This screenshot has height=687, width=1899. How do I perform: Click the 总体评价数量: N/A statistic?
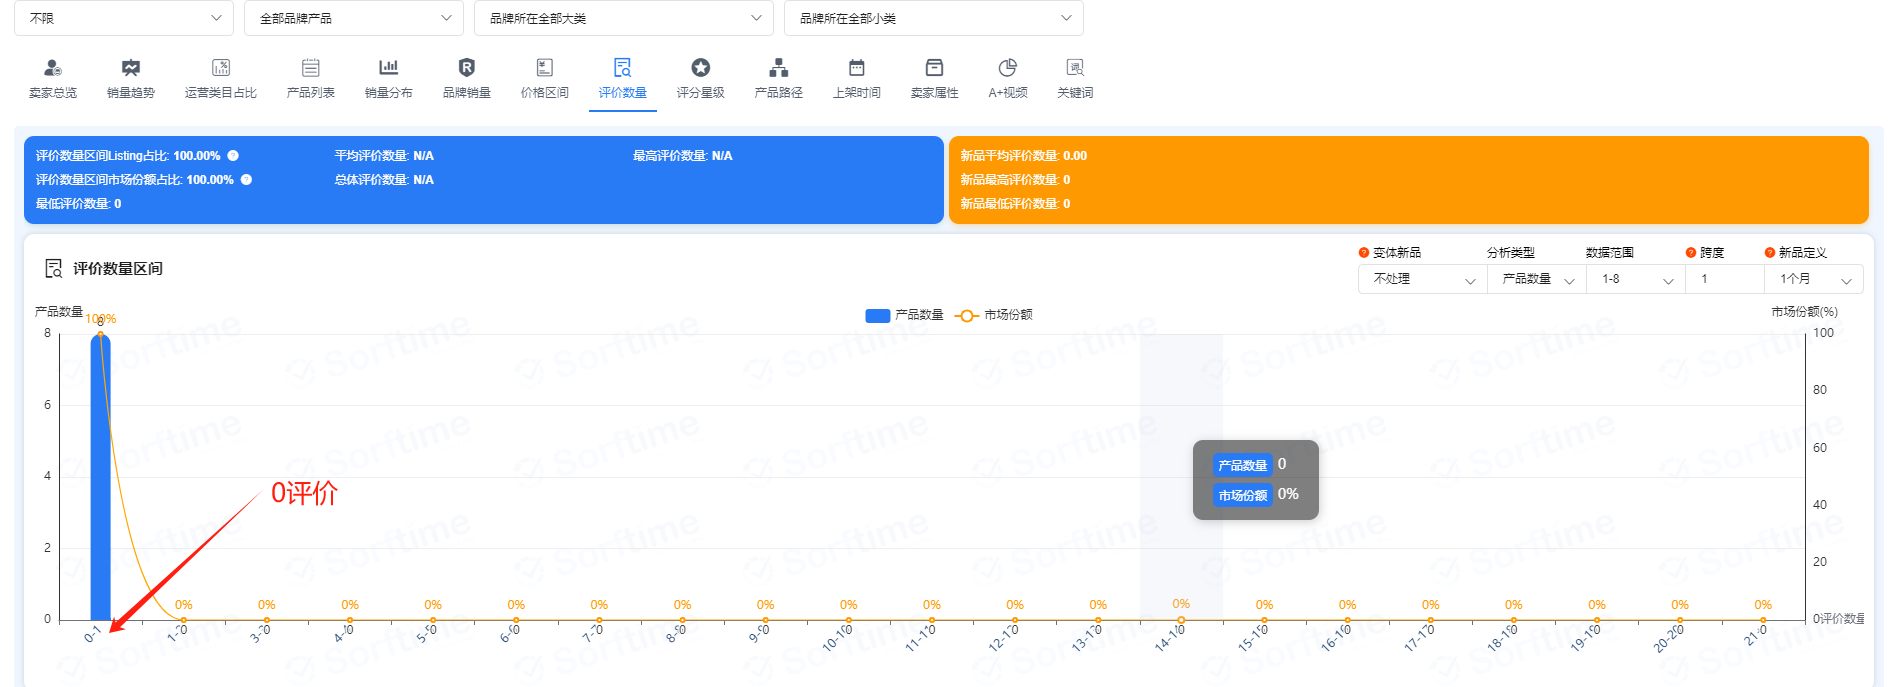pyautogui.click(x=384, y=180)
